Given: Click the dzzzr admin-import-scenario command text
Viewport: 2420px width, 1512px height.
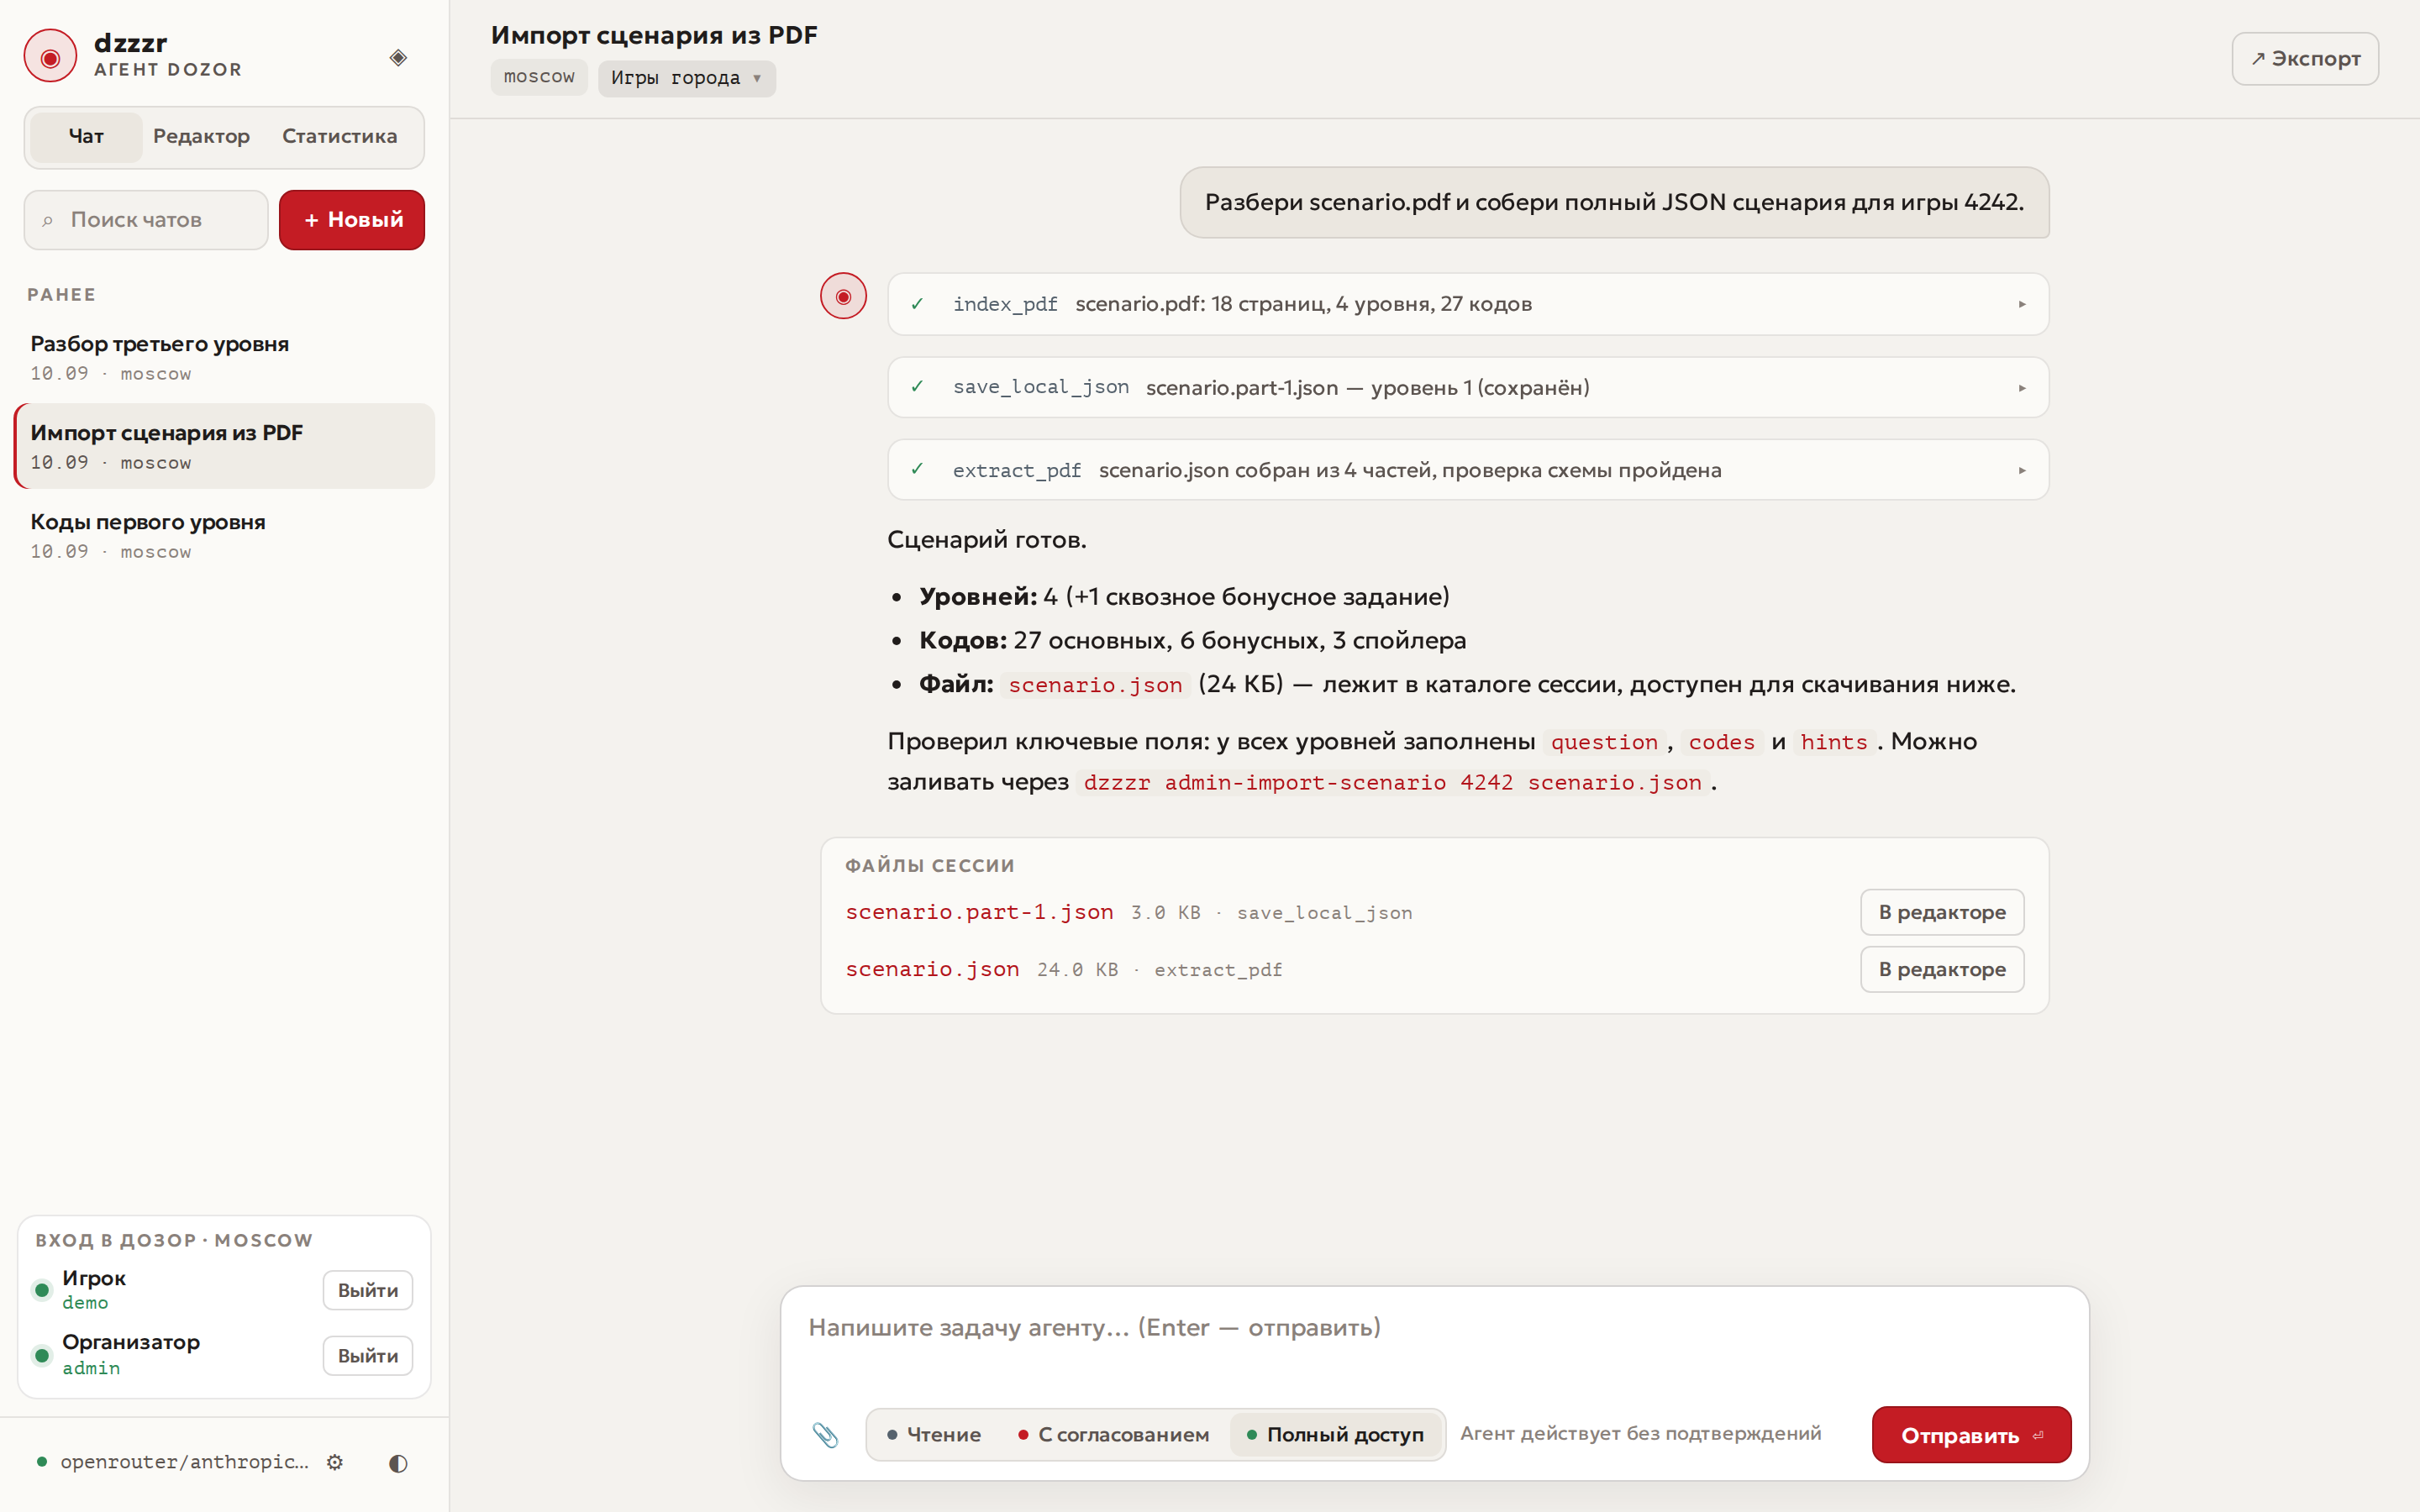Looking at the screenshot, I should point(1392,783).
